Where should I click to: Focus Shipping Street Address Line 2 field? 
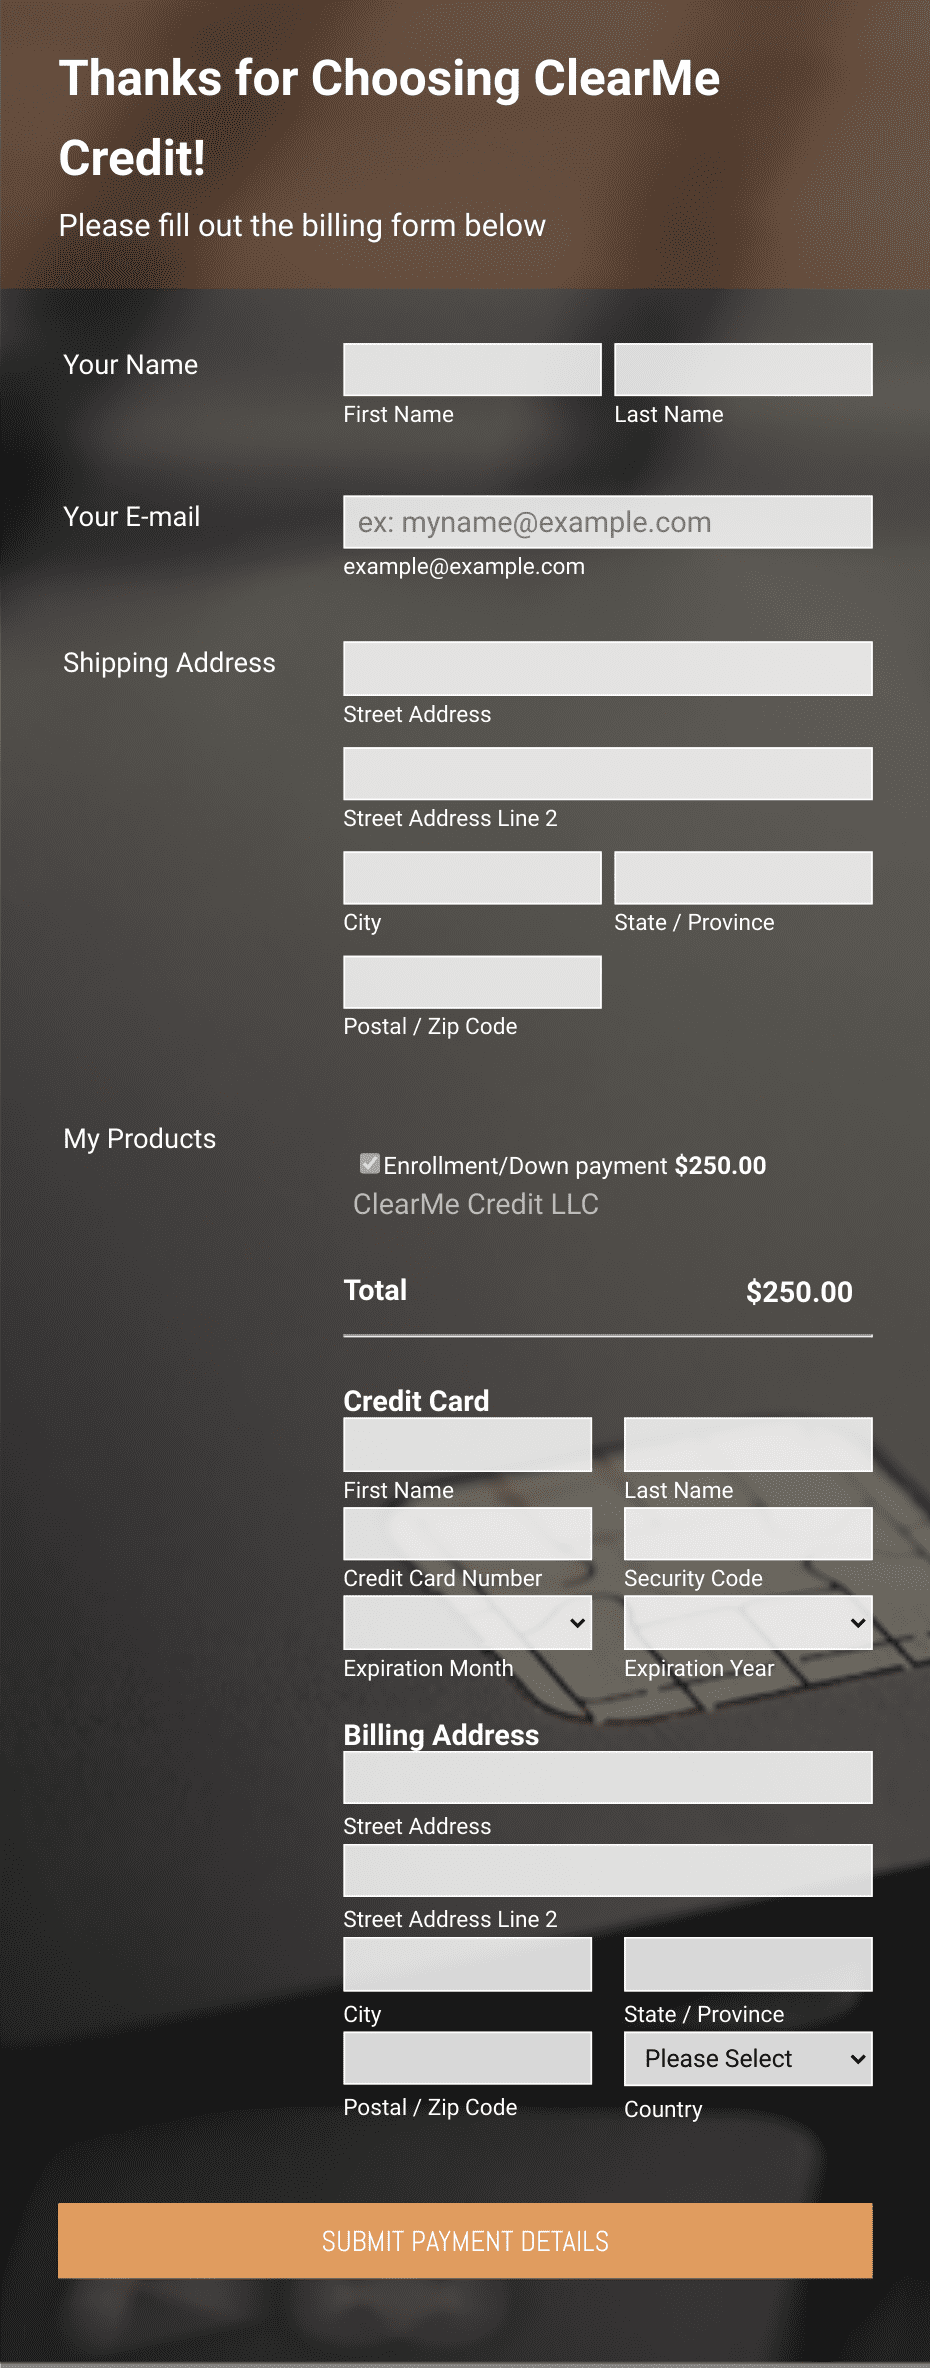pyautogui.click(x=608, y=774)
